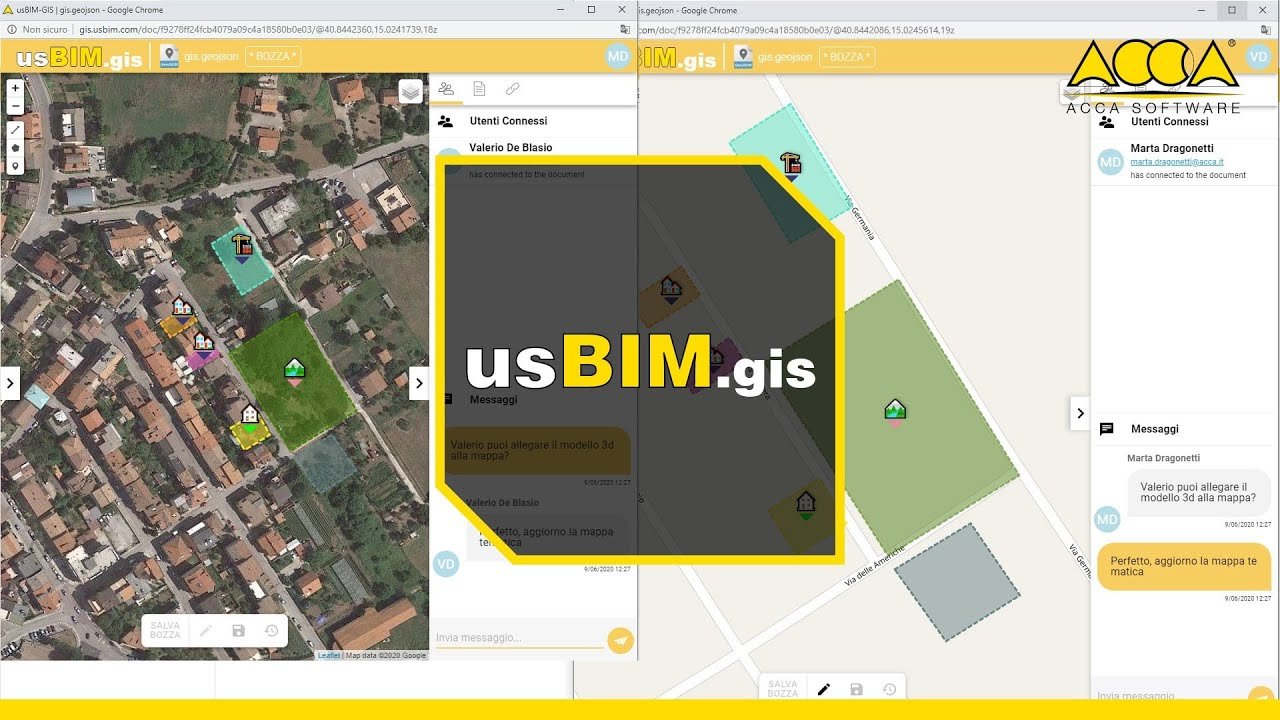1280x720 pixels.
Task: Collapse the chat panel arrow in left window
Action: click(419, 382)
